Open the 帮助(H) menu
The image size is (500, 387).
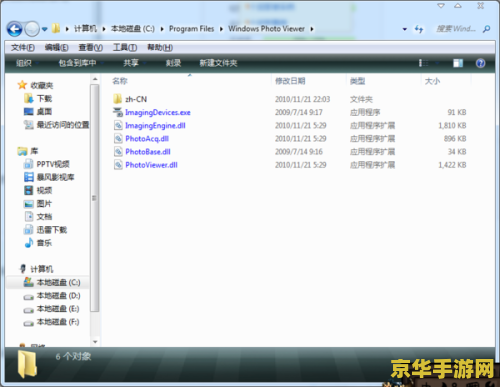[160, 48]
